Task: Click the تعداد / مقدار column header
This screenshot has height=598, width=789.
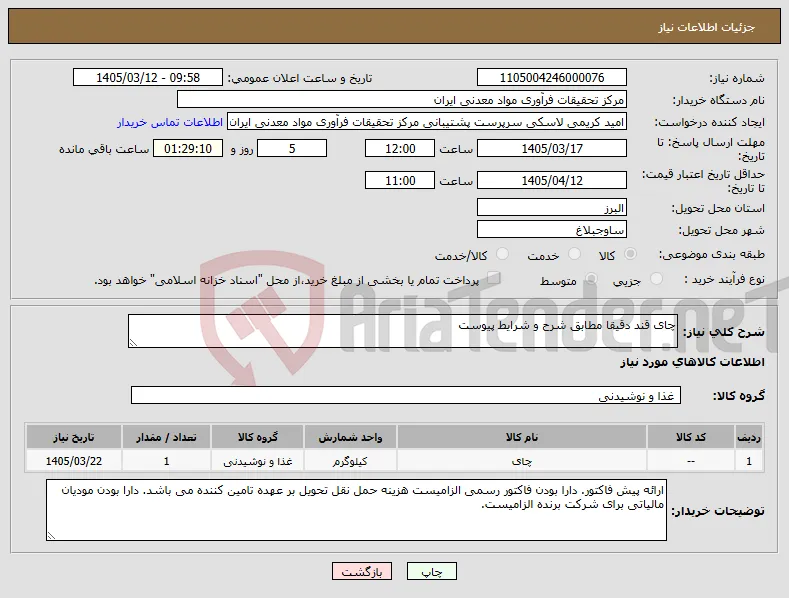Action: coord(166,437)
